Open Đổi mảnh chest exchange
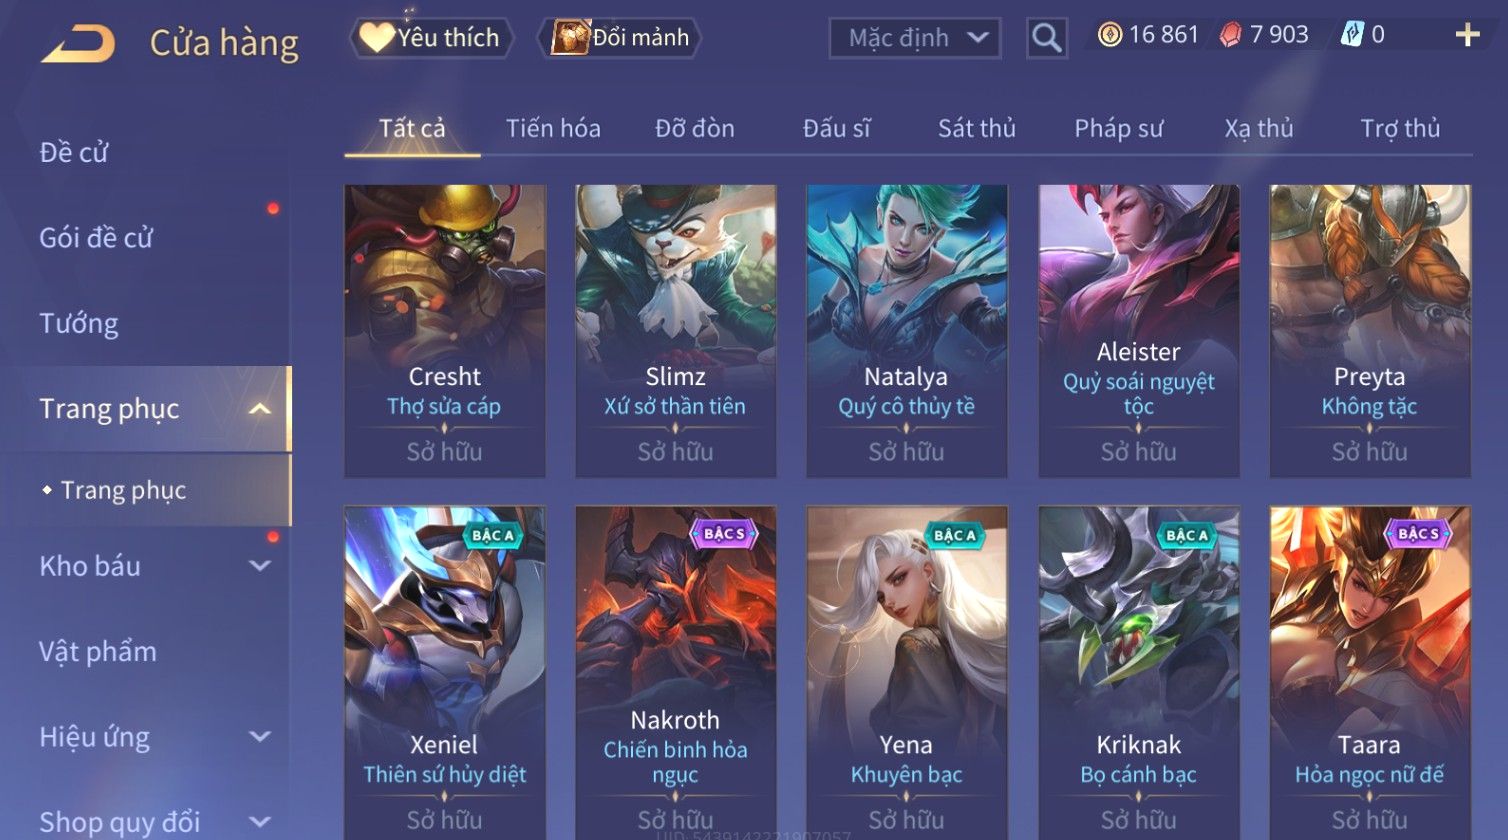 click(x=620, y=38)
